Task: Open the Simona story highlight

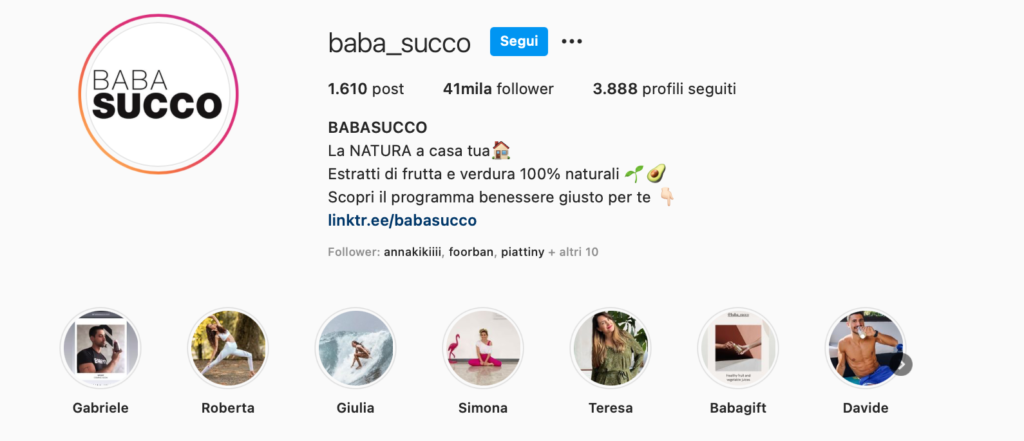Action: 483,348
